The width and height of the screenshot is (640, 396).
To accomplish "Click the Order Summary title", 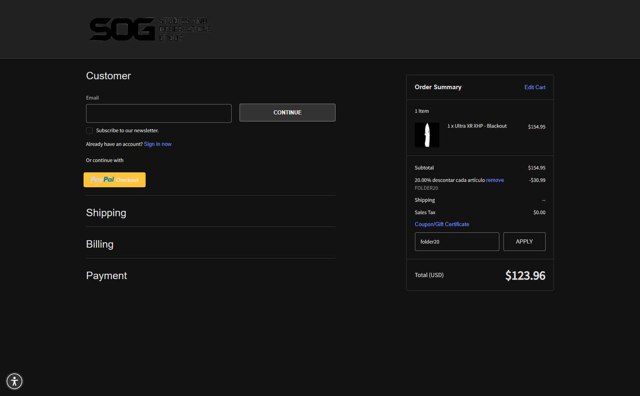I will [x=438, y=87].
